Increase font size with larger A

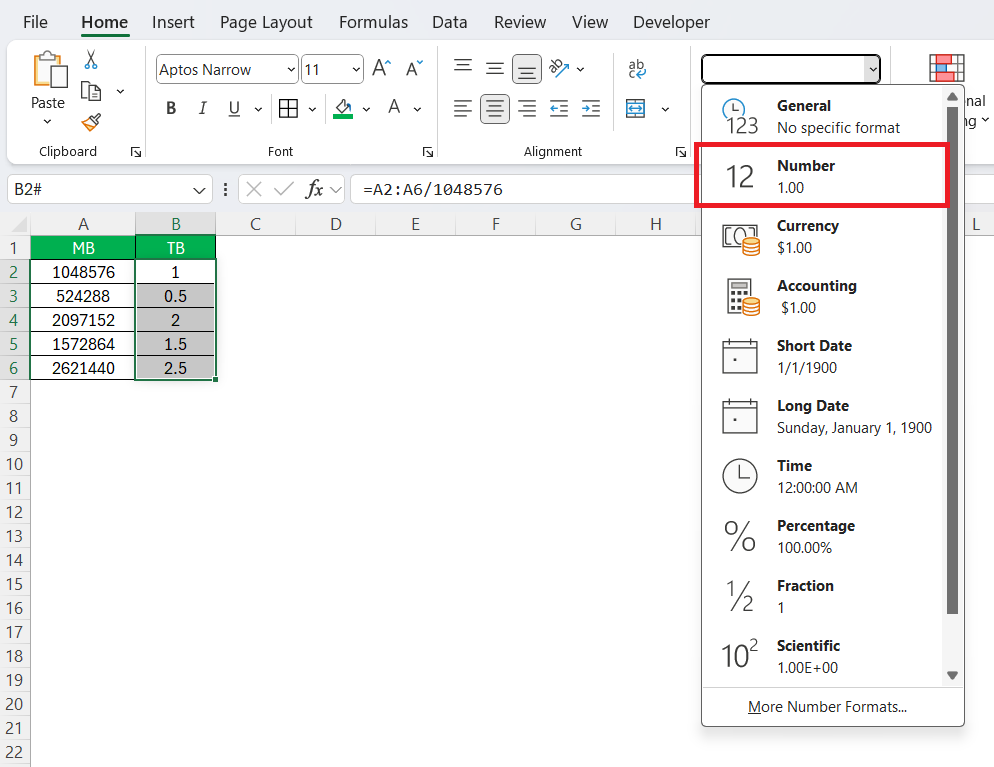click(382, 68)
